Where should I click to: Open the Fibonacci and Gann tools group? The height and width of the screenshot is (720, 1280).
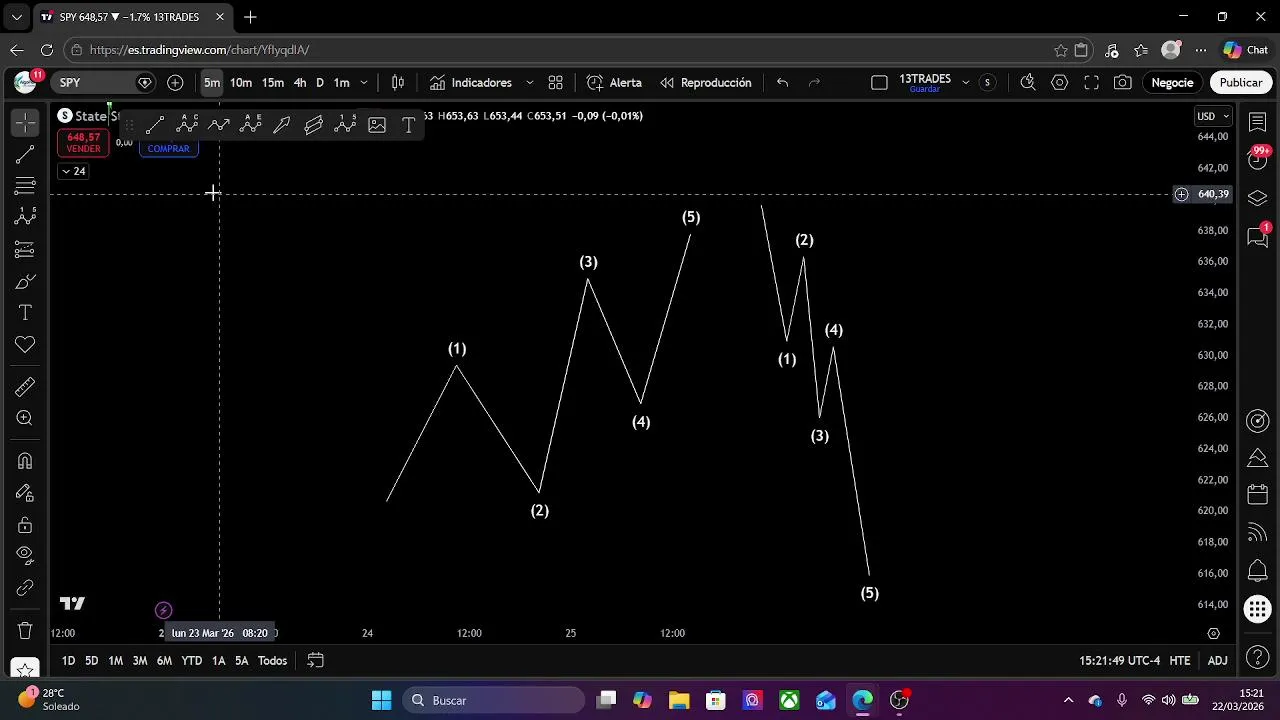(x=25, y=186)
